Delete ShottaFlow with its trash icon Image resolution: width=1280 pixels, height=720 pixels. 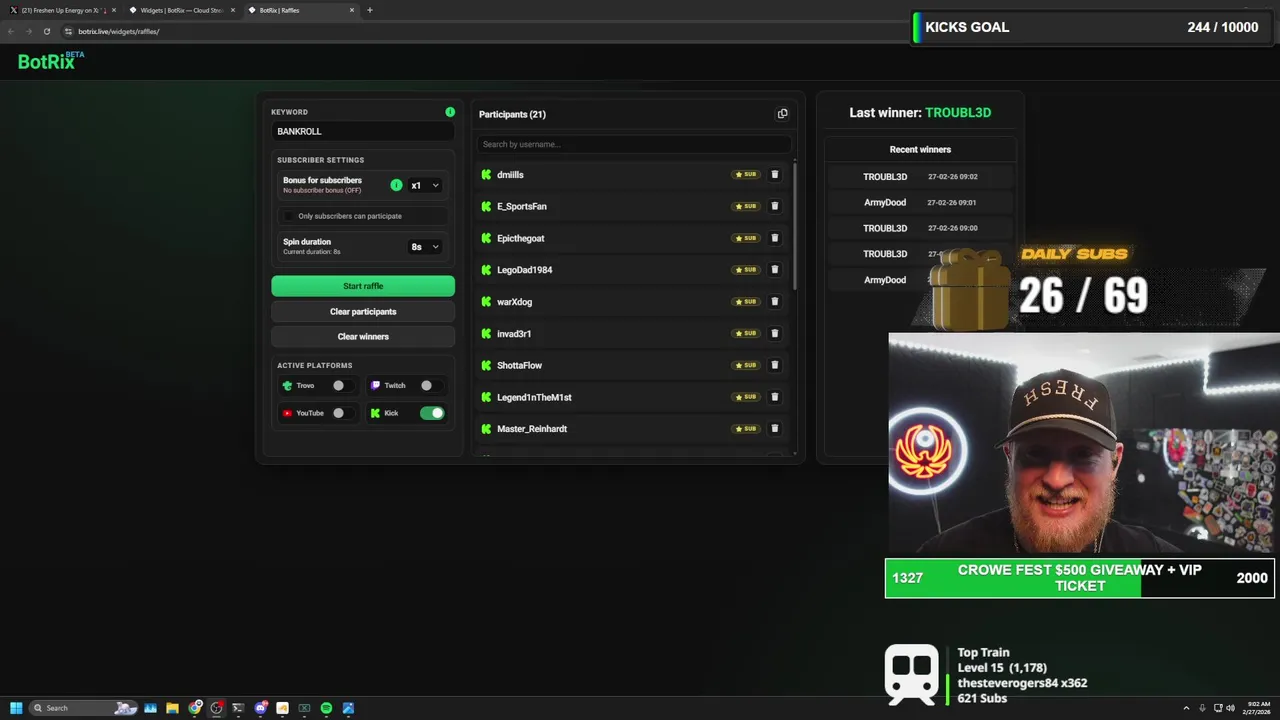(x=774, y=365)
